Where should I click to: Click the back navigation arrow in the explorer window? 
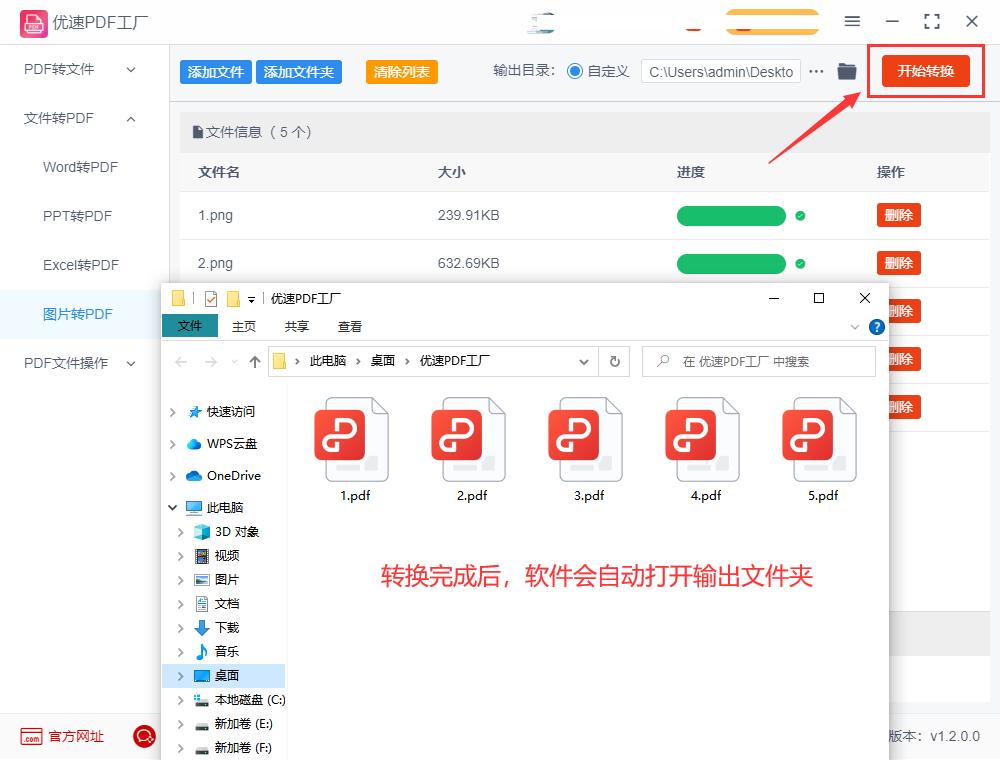point(179,361)
